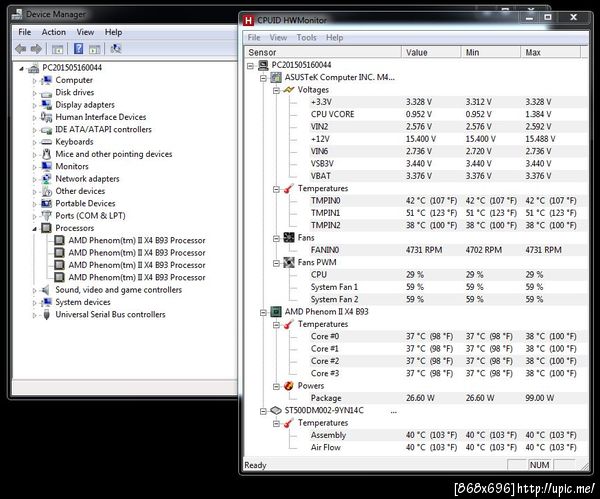The image size is (600, 499).
Task: Open File menu in HWMonitor
Action: [254, 38]
